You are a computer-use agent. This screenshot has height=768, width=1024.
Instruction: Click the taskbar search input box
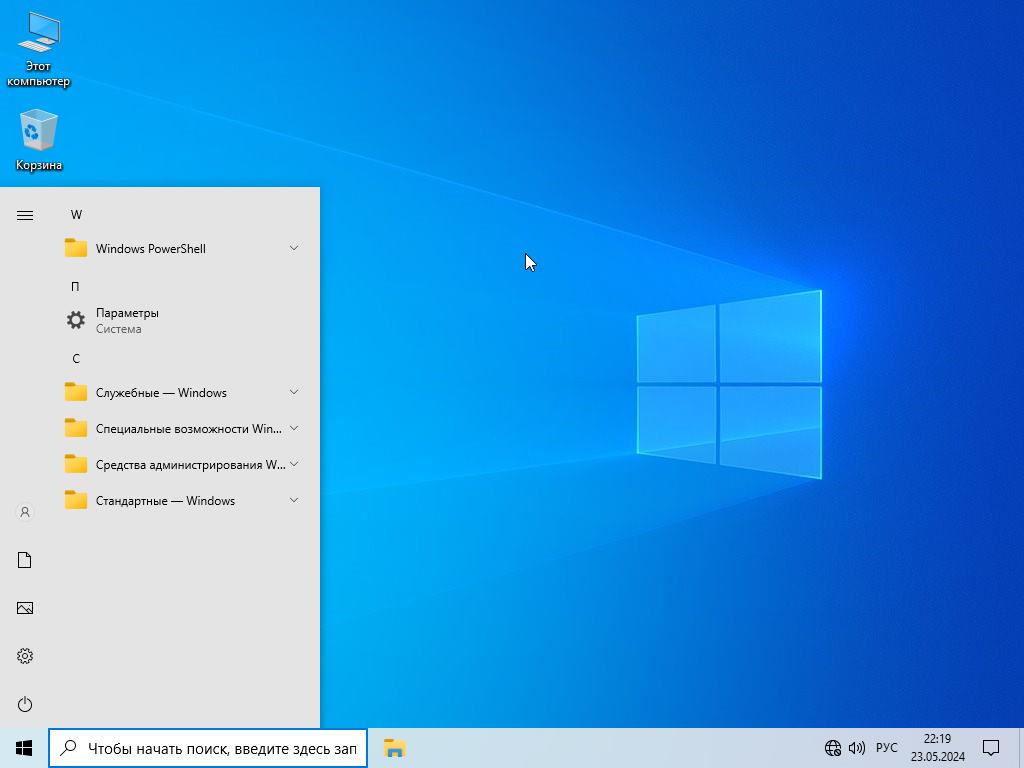pyautogui.click(x=220, y=748)
